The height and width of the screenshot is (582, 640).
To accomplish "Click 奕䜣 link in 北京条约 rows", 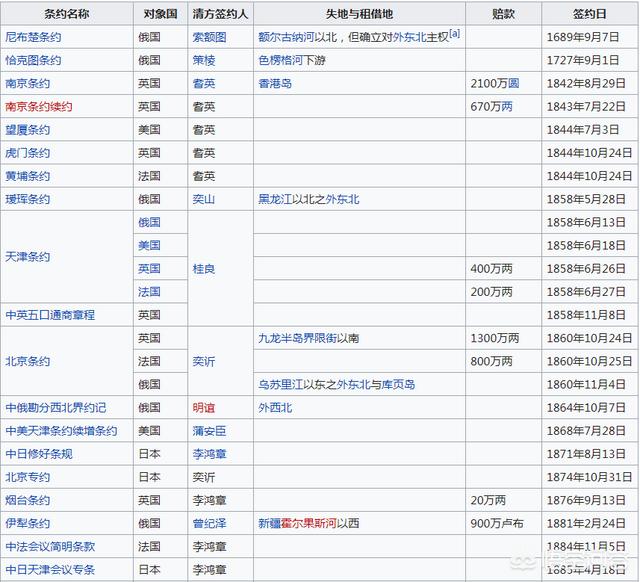I will pos(204,361).
